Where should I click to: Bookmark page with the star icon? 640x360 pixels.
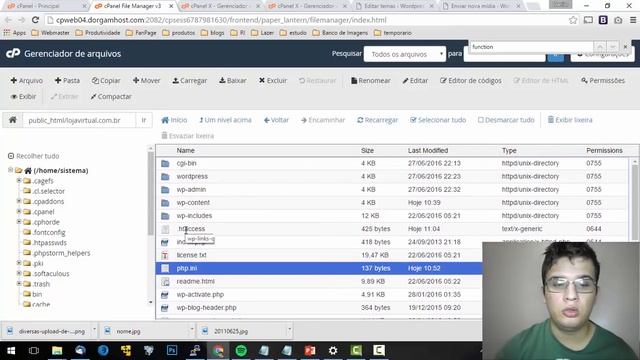(573, 20)
